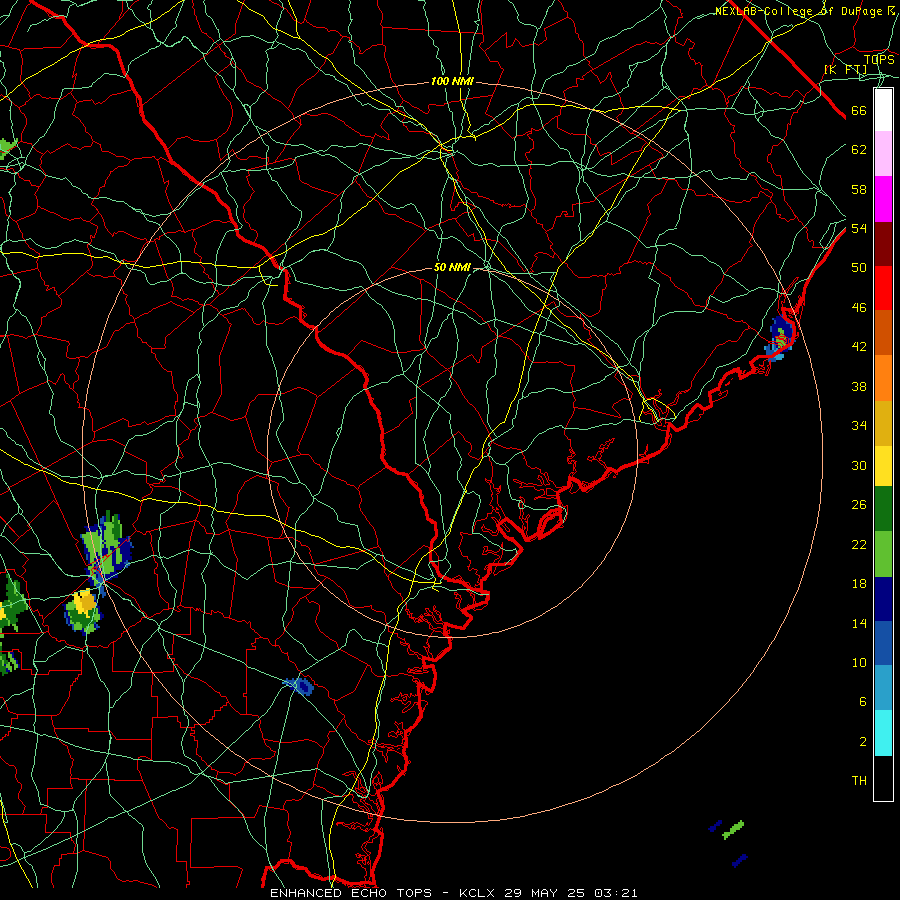
Task: Click the legend value 54
Action: tap(859, 229)
